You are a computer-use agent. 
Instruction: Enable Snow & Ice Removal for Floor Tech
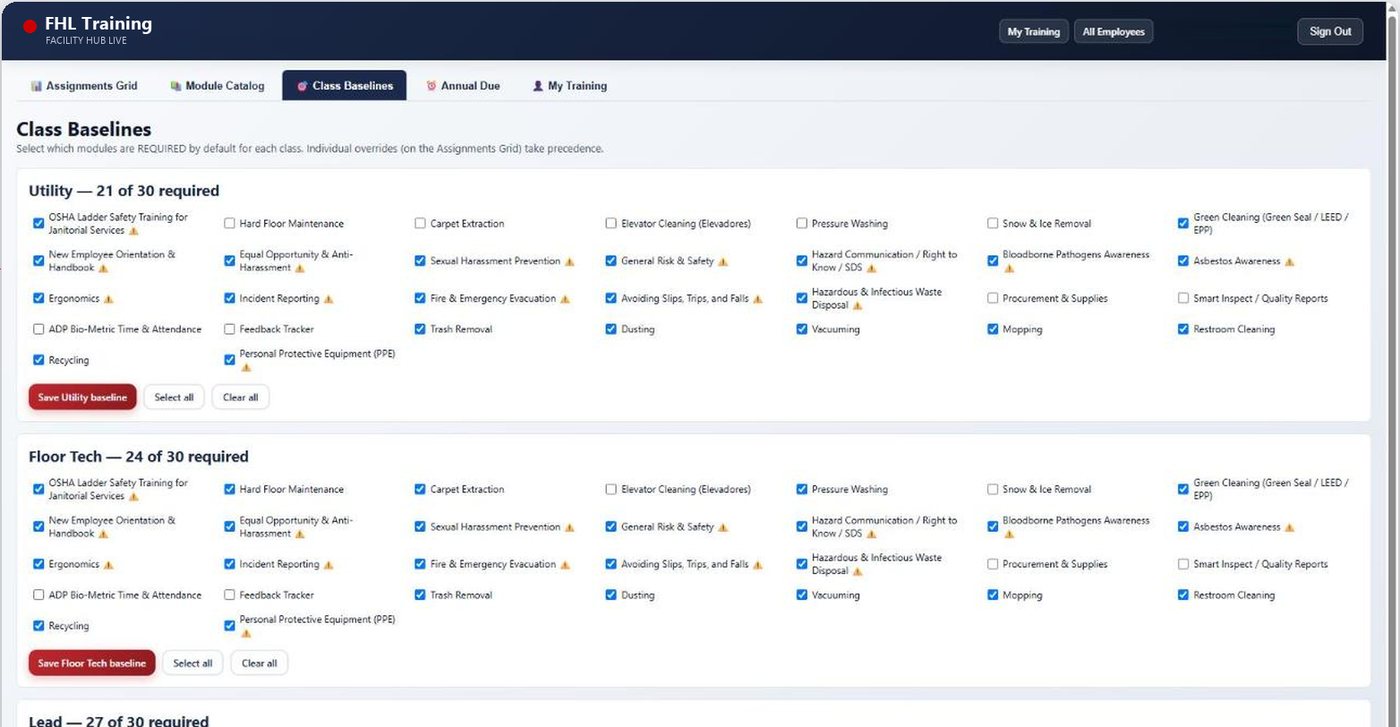point(993,490)
